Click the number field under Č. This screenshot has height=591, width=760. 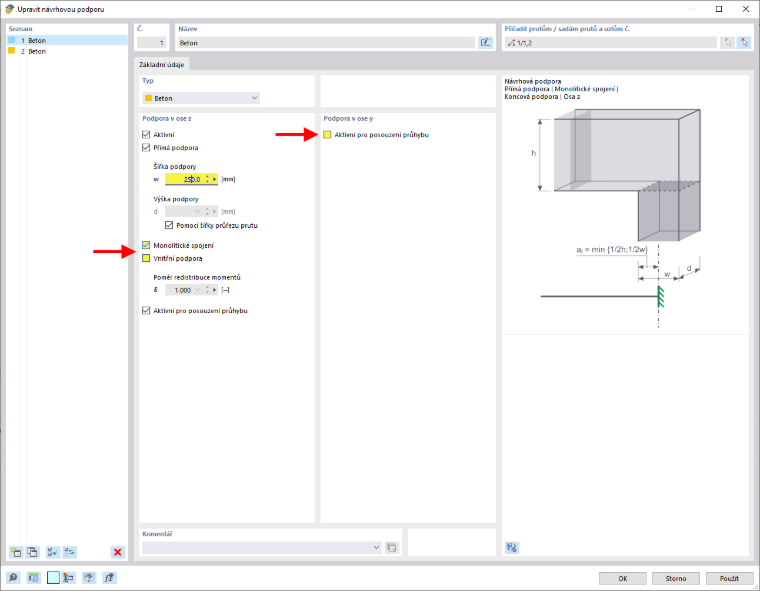(152, 43)
